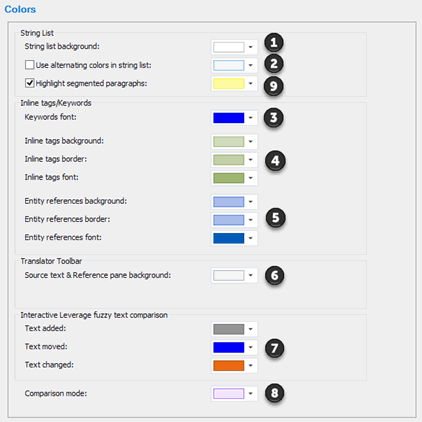Open Source text & Reference pane background dropdown
The width and height of the screenshot is (422, 422).
pos(251,275)
